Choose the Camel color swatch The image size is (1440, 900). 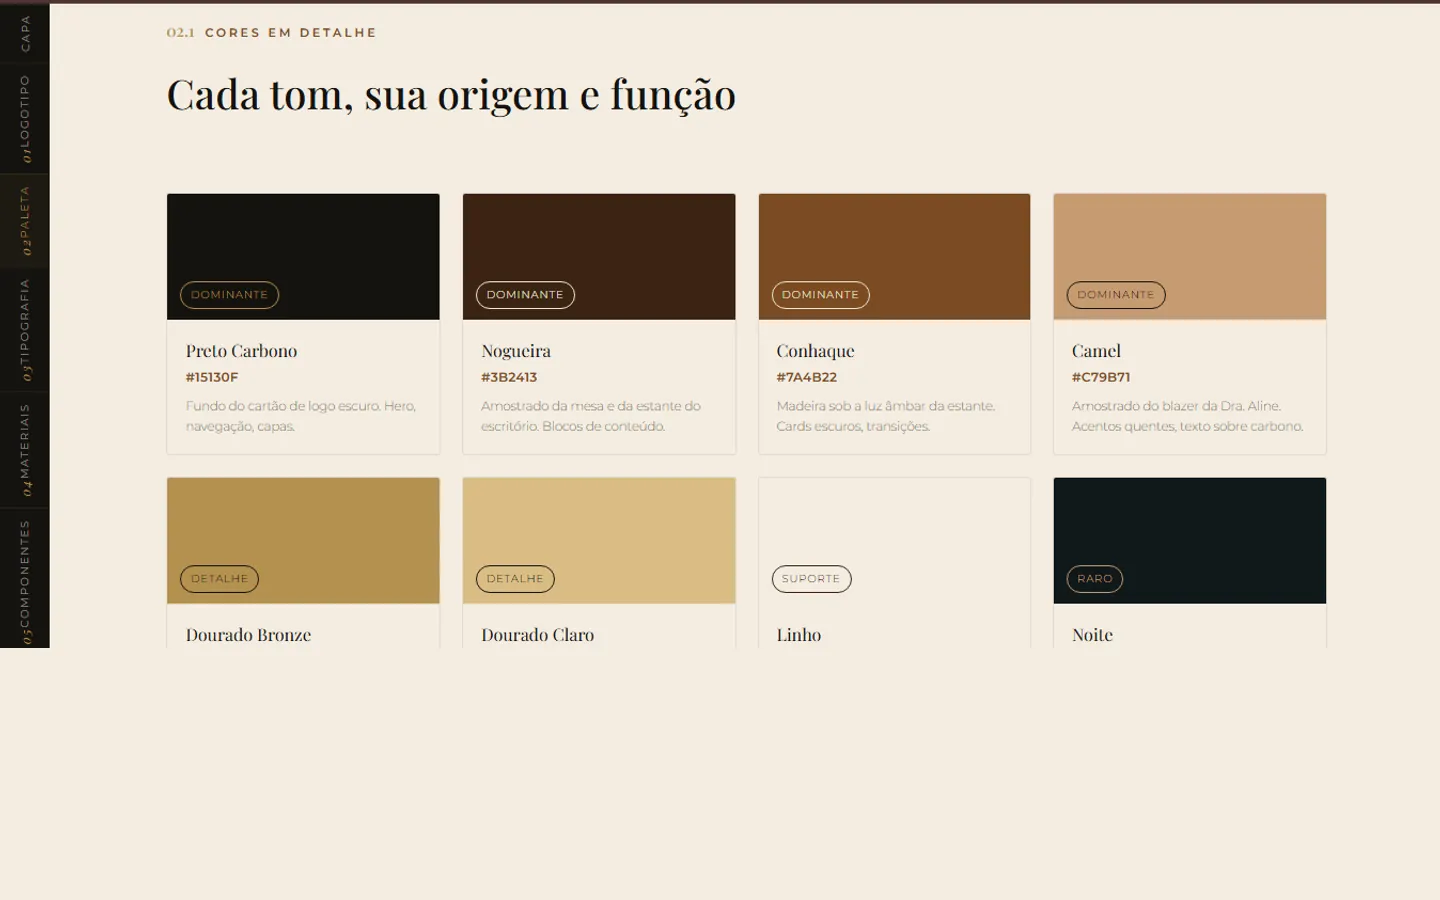[1190, 257]
